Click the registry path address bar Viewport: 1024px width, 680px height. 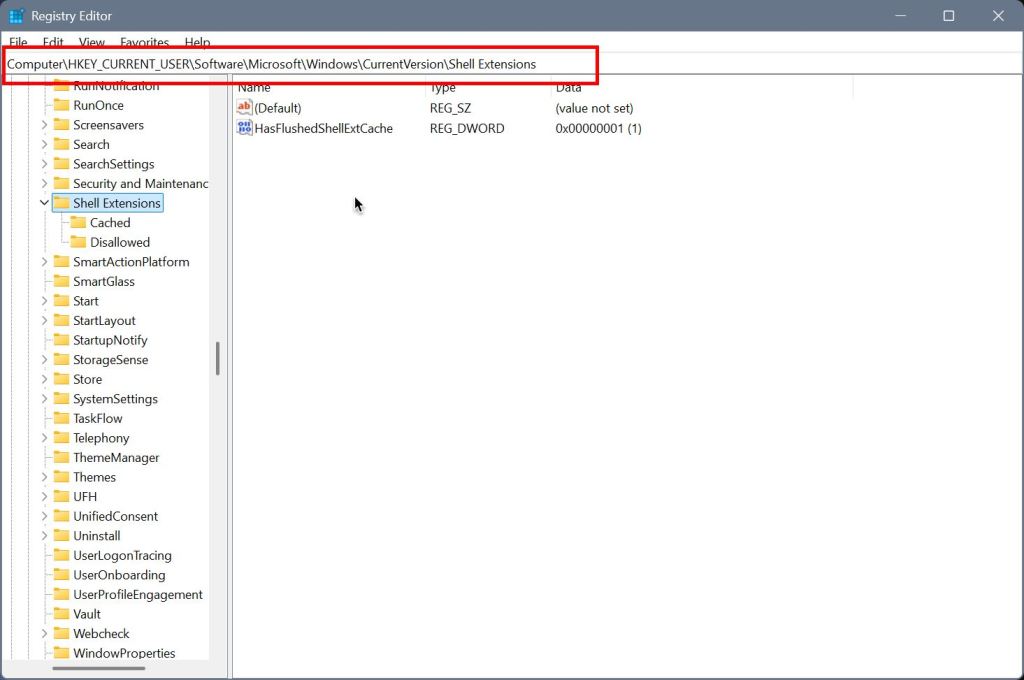coord(511,64)
